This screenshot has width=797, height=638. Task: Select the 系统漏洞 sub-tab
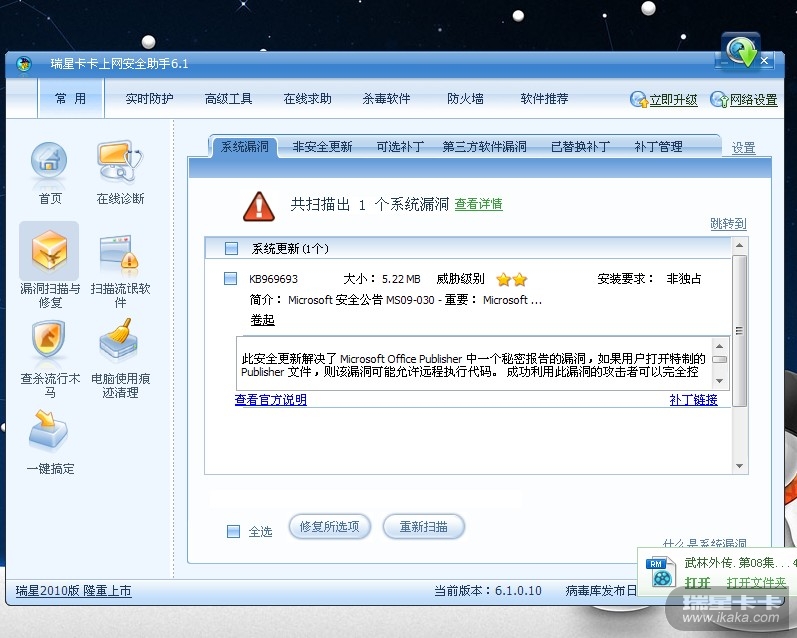coord(244,147)
